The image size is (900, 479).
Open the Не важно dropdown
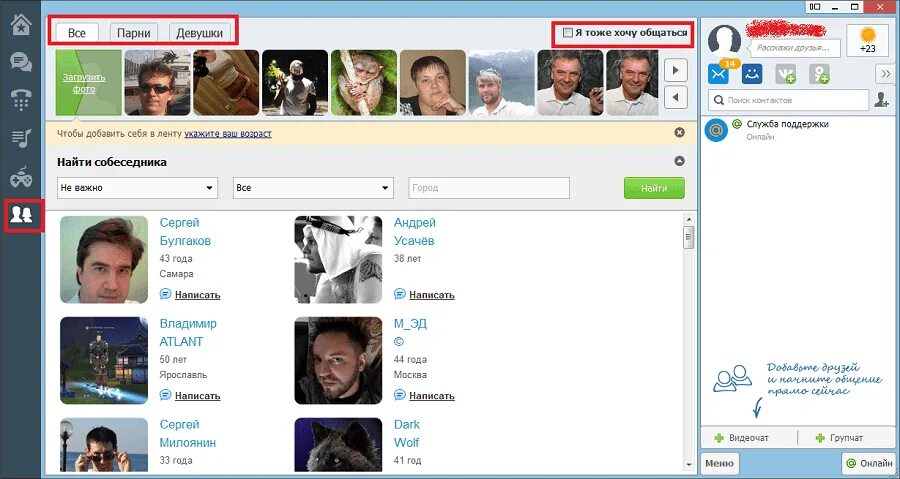(x=137, y=188)
